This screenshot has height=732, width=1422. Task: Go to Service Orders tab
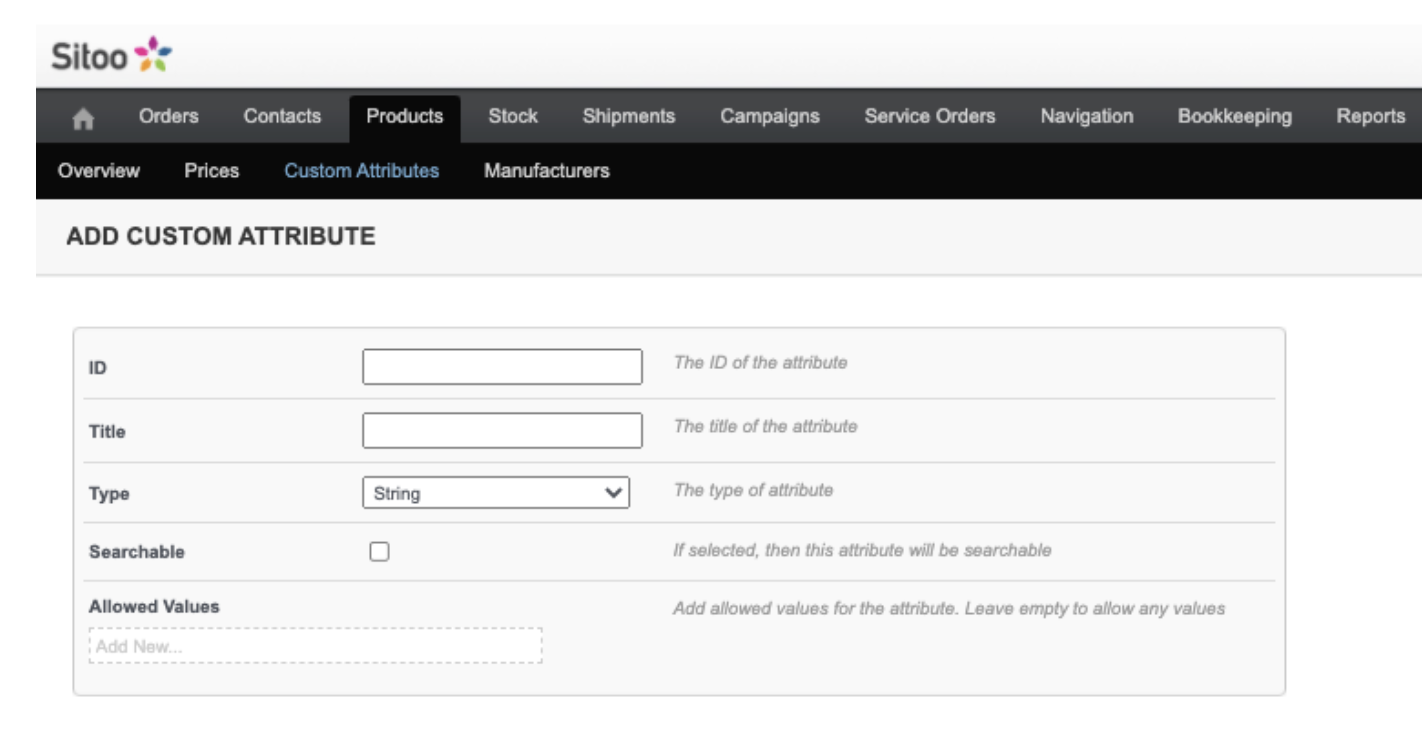(x=930, y=116)
